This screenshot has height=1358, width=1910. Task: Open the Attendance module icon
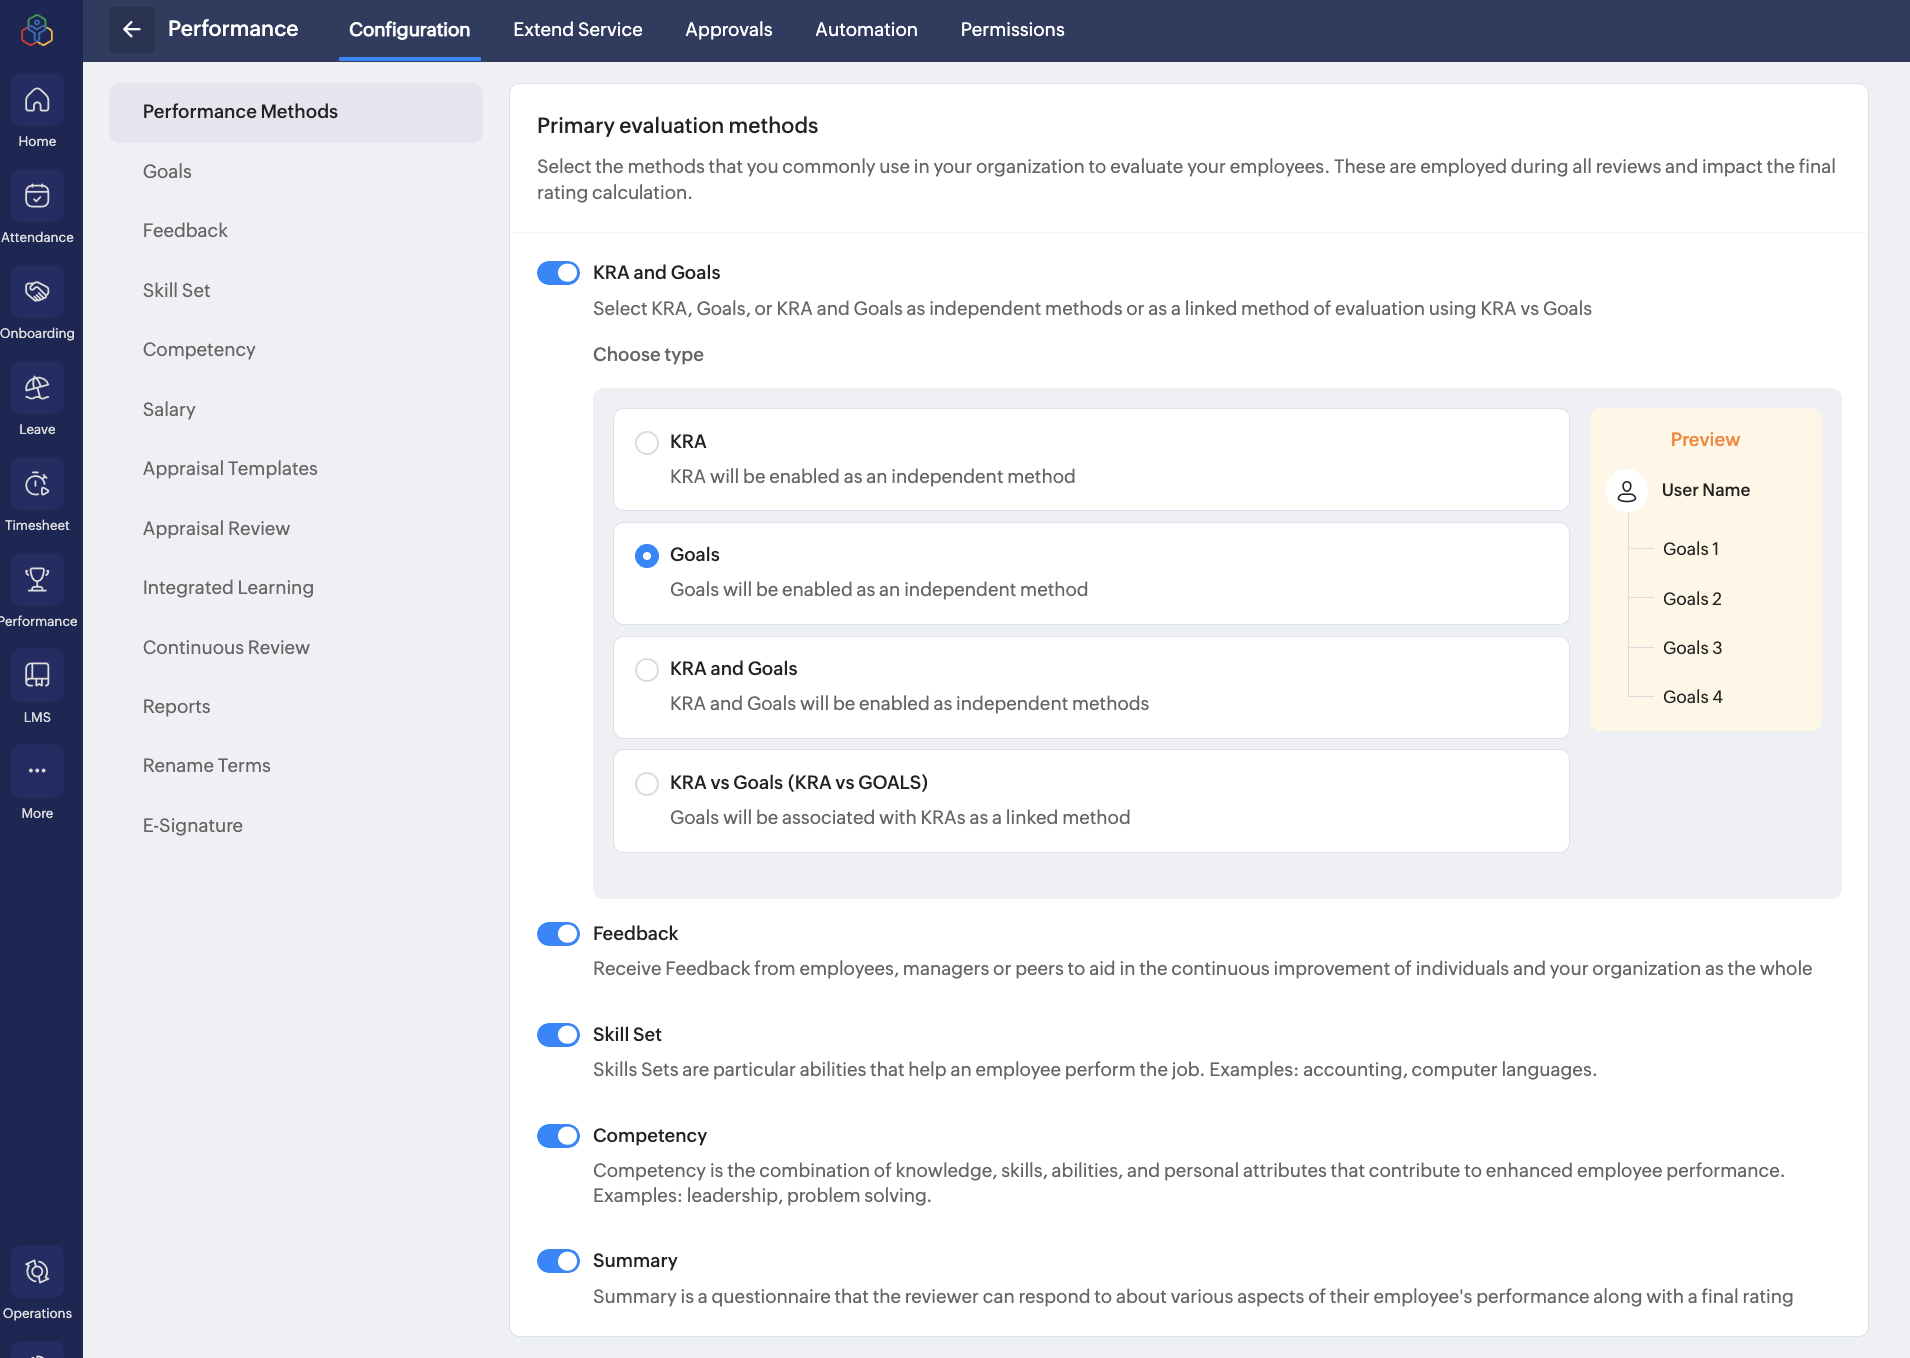coord(37,197)
